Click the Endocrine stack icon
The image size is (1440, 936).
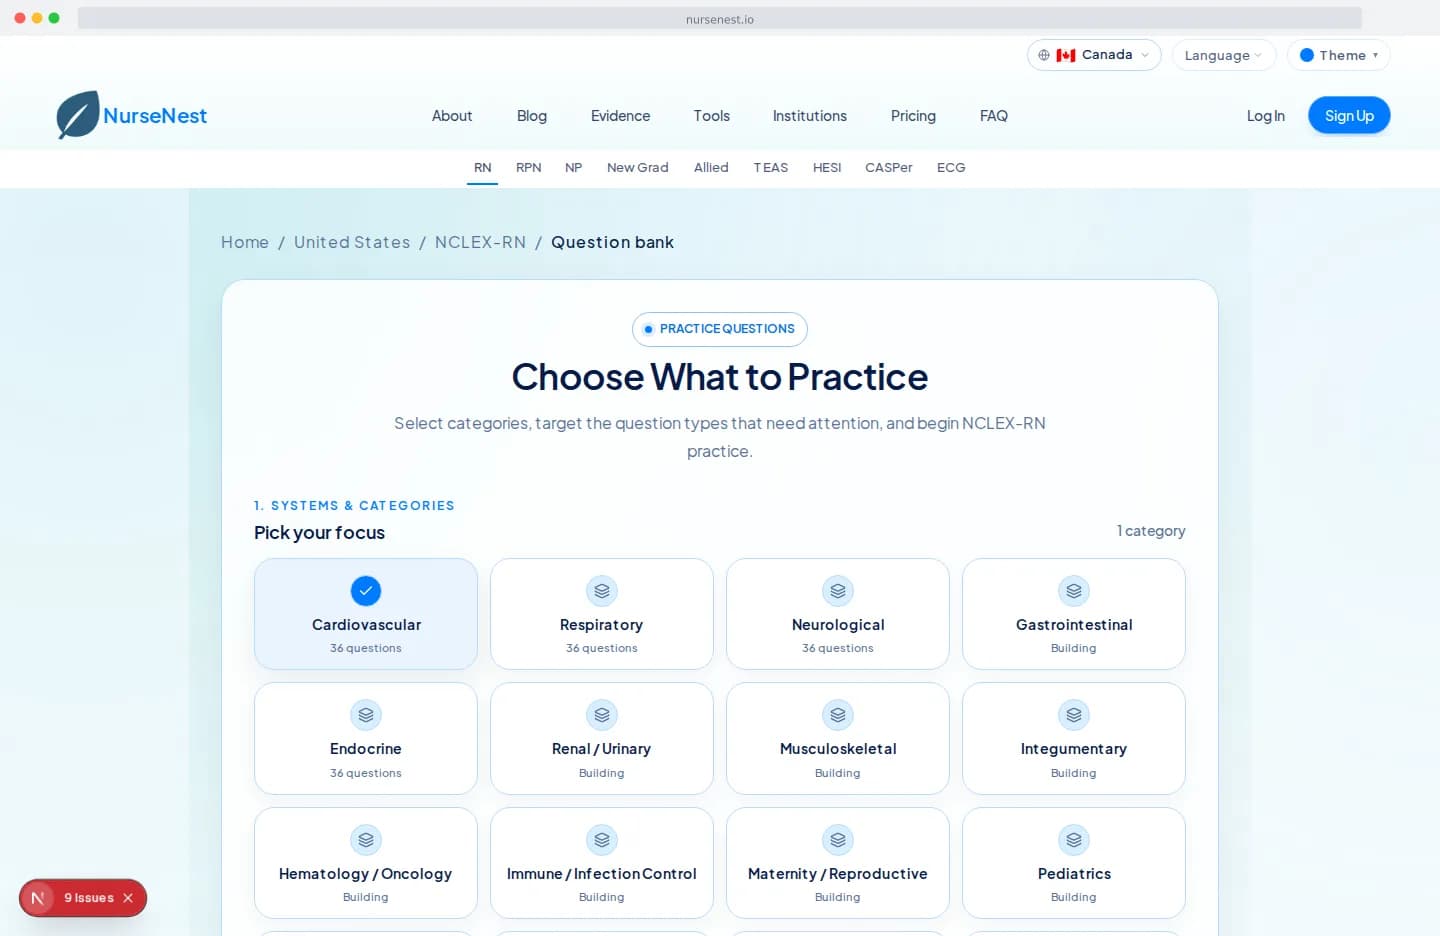[x=366, y=715]
